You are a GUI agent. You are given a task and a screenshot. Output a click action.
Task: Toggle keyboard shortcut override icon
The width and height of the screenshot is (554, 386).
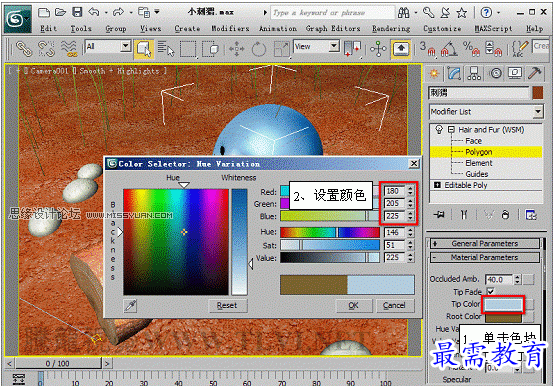pos(401,49)
